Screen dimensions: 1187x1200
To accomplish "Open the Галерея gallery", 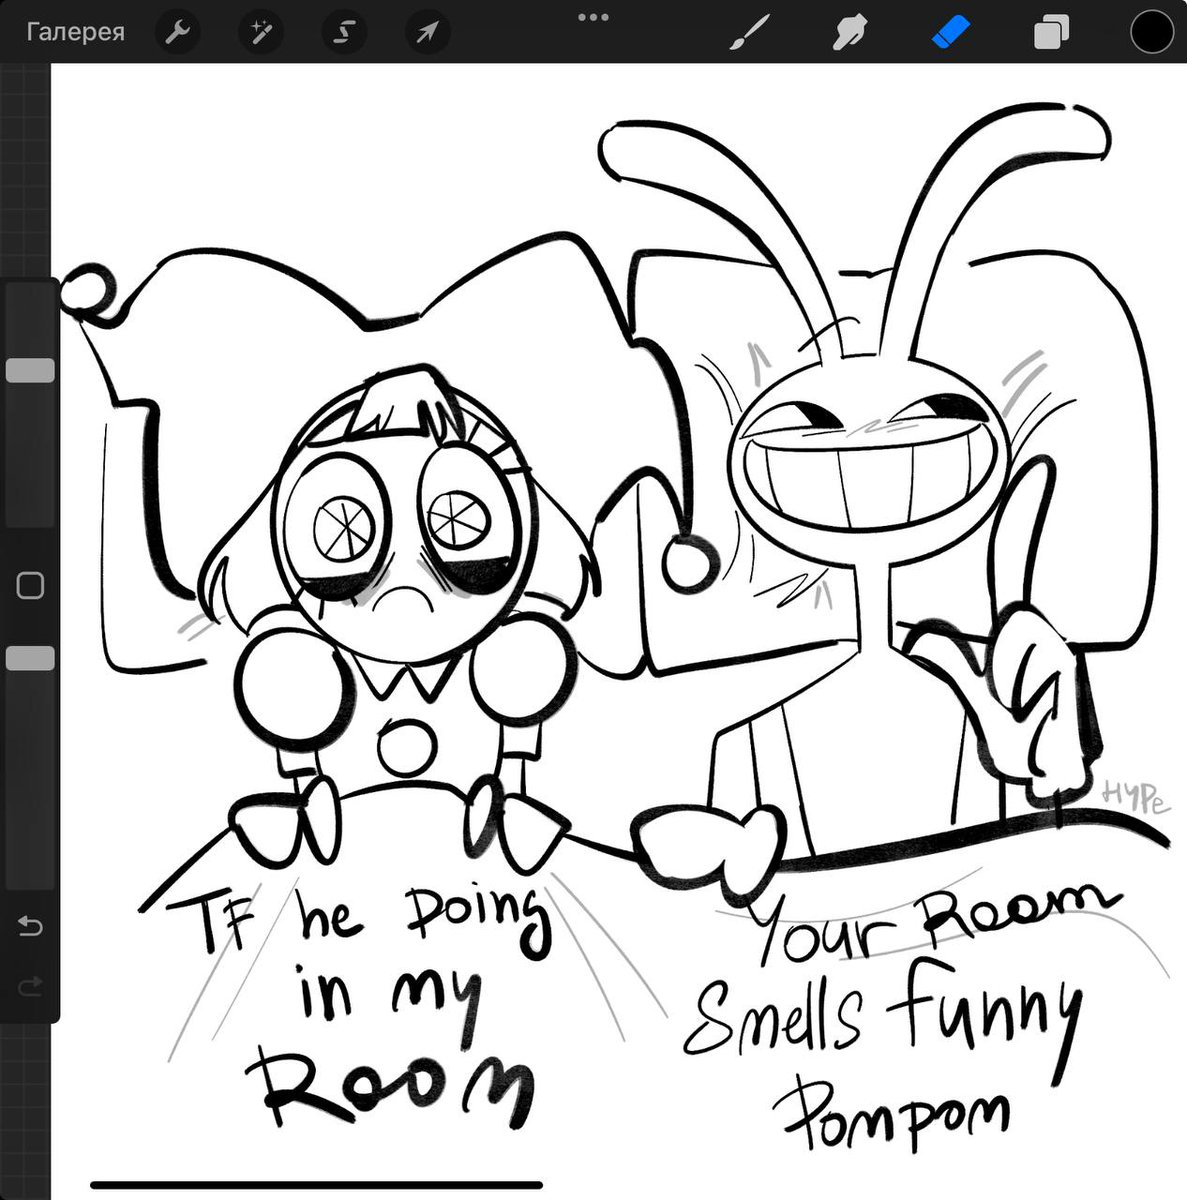I will (x=76, y=32).
